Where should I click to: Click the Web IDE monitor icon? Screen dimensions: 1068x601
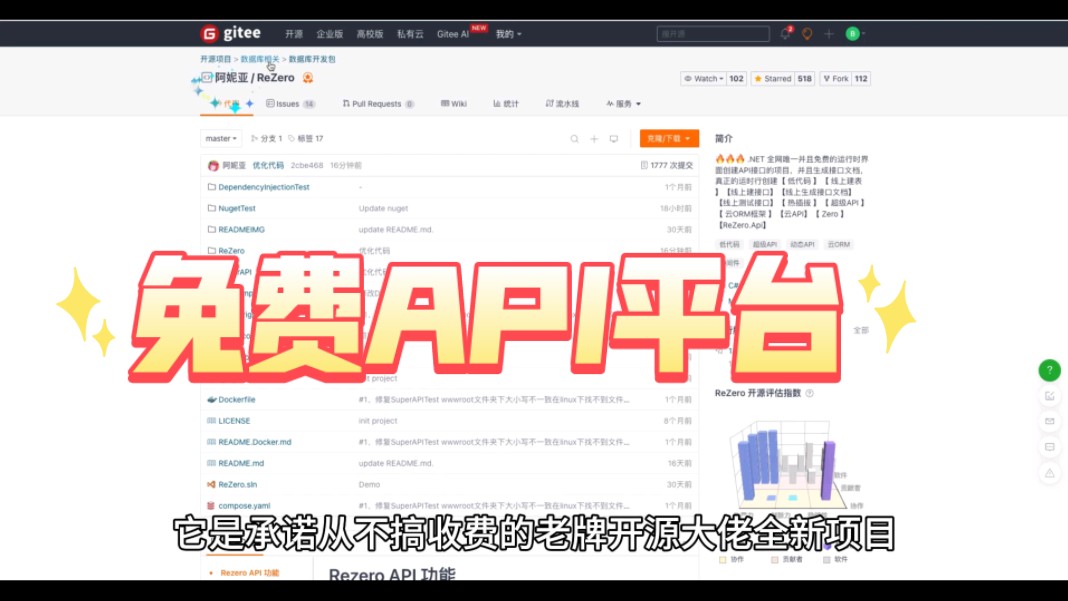click(x=614, y=139)
